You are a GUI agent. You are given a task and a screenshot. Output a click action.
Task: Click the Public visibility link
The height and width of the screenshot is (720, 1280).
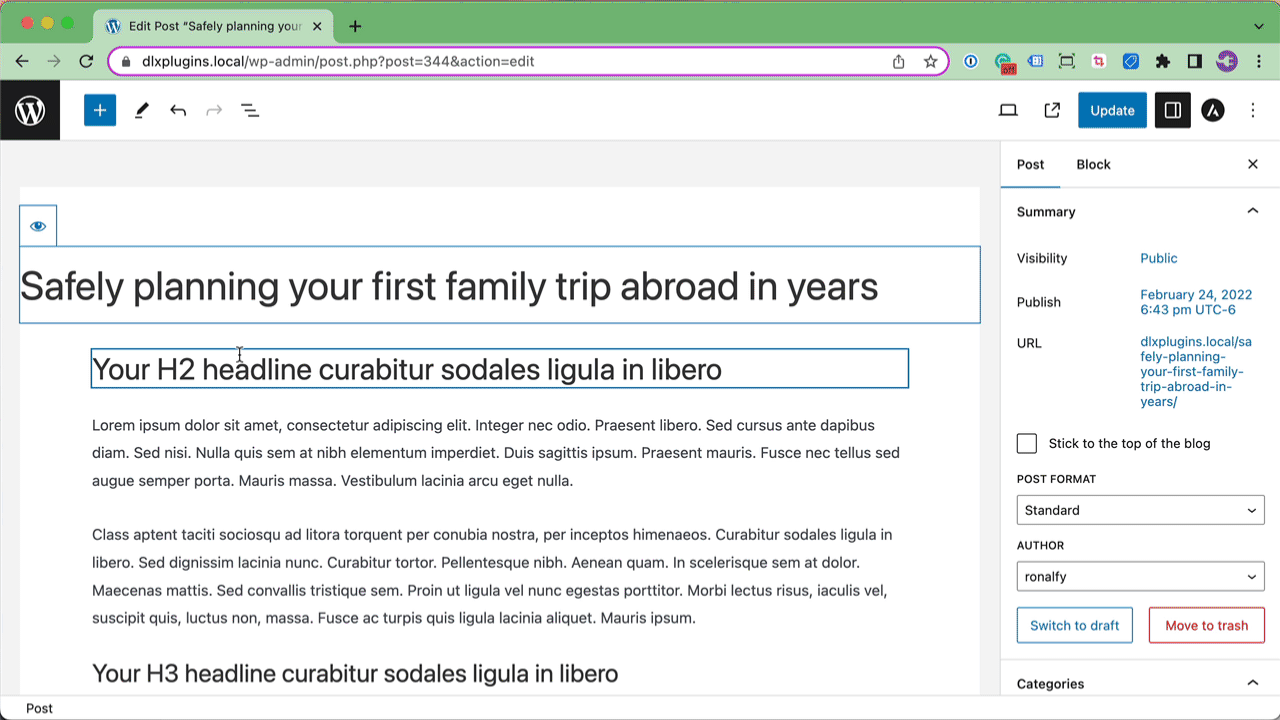click(x=1159, y=258)
